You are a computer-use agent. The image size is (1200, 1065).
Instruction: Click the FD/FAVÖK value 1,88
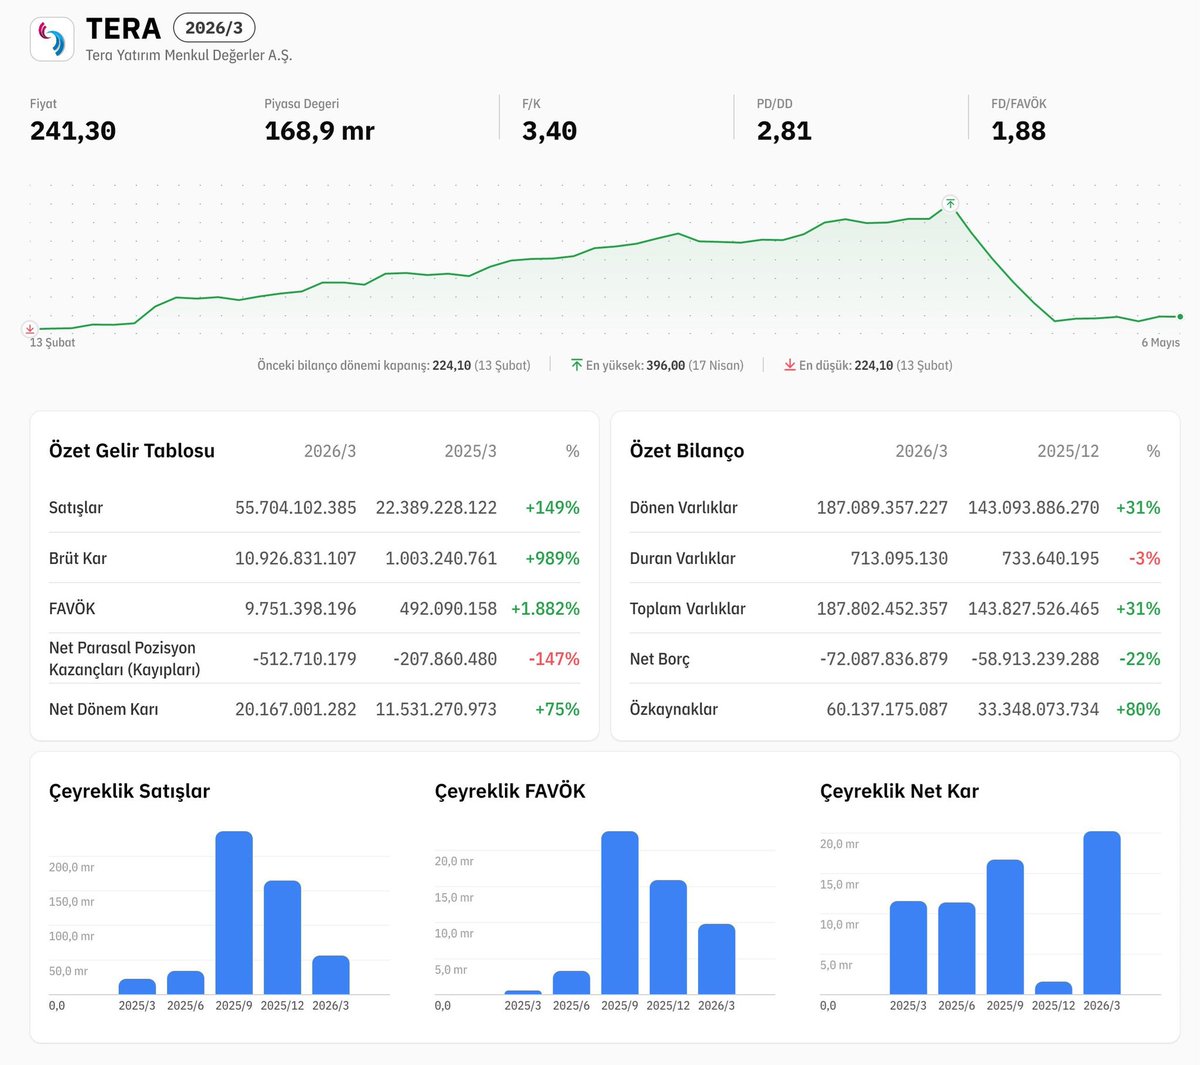tap(1018, 131)
